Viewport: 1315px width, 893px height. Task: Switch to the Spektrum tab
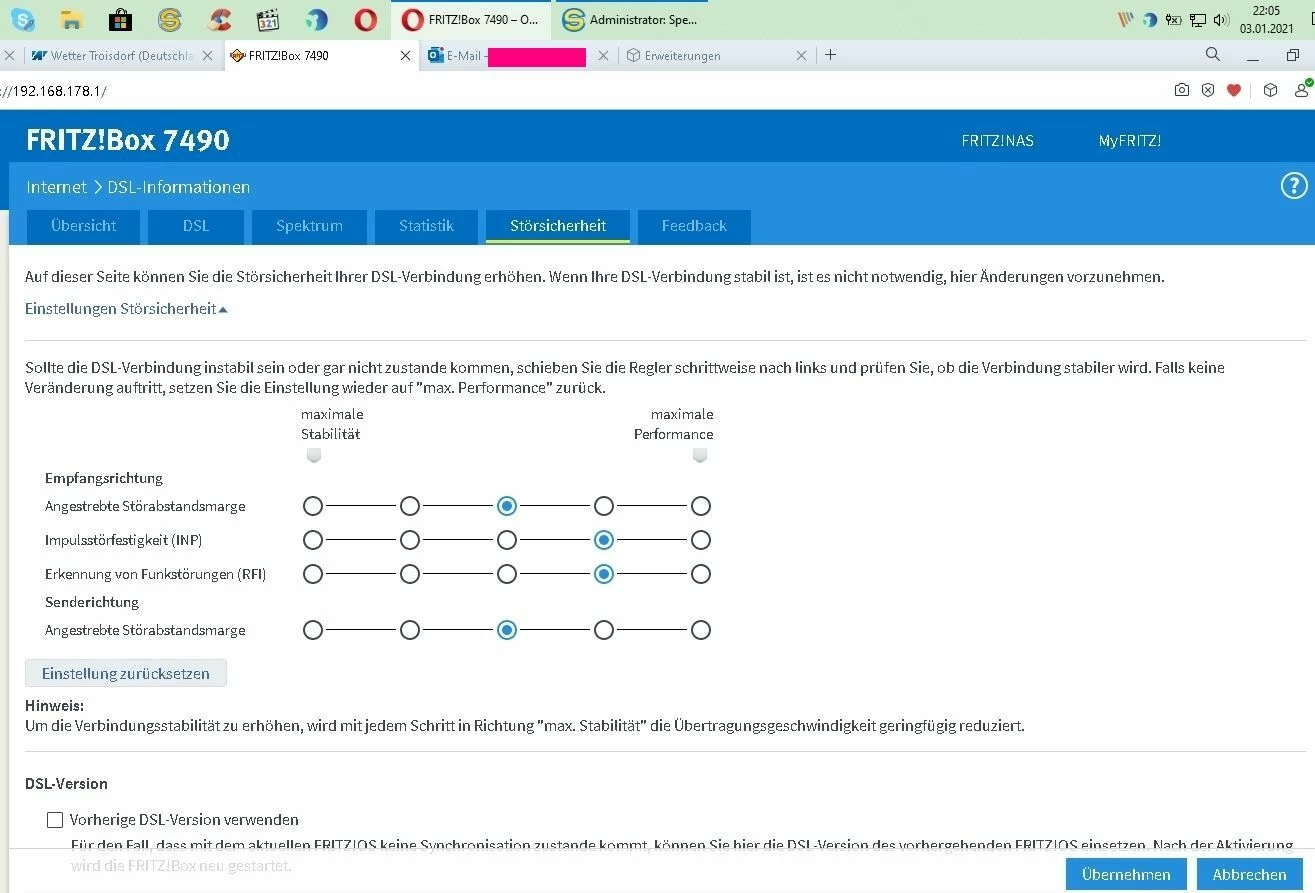[x=310, y=226]
